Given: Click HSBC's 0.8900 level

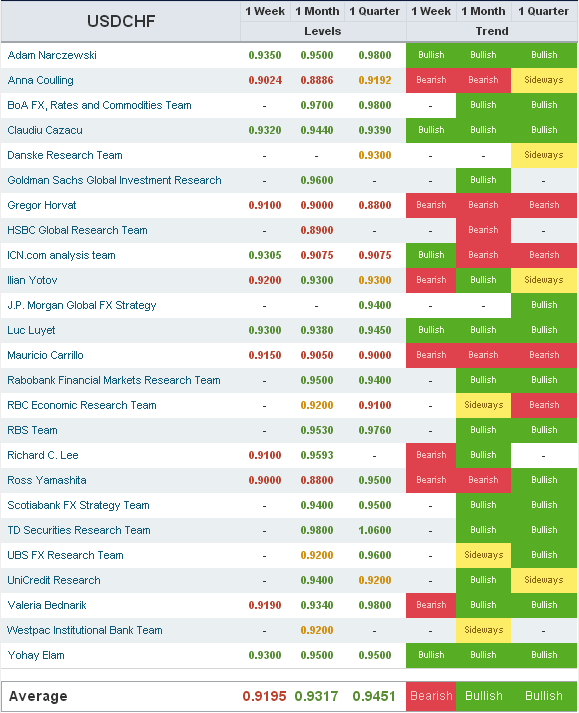Looking at the screenshot, I should (x=317, y=231).
